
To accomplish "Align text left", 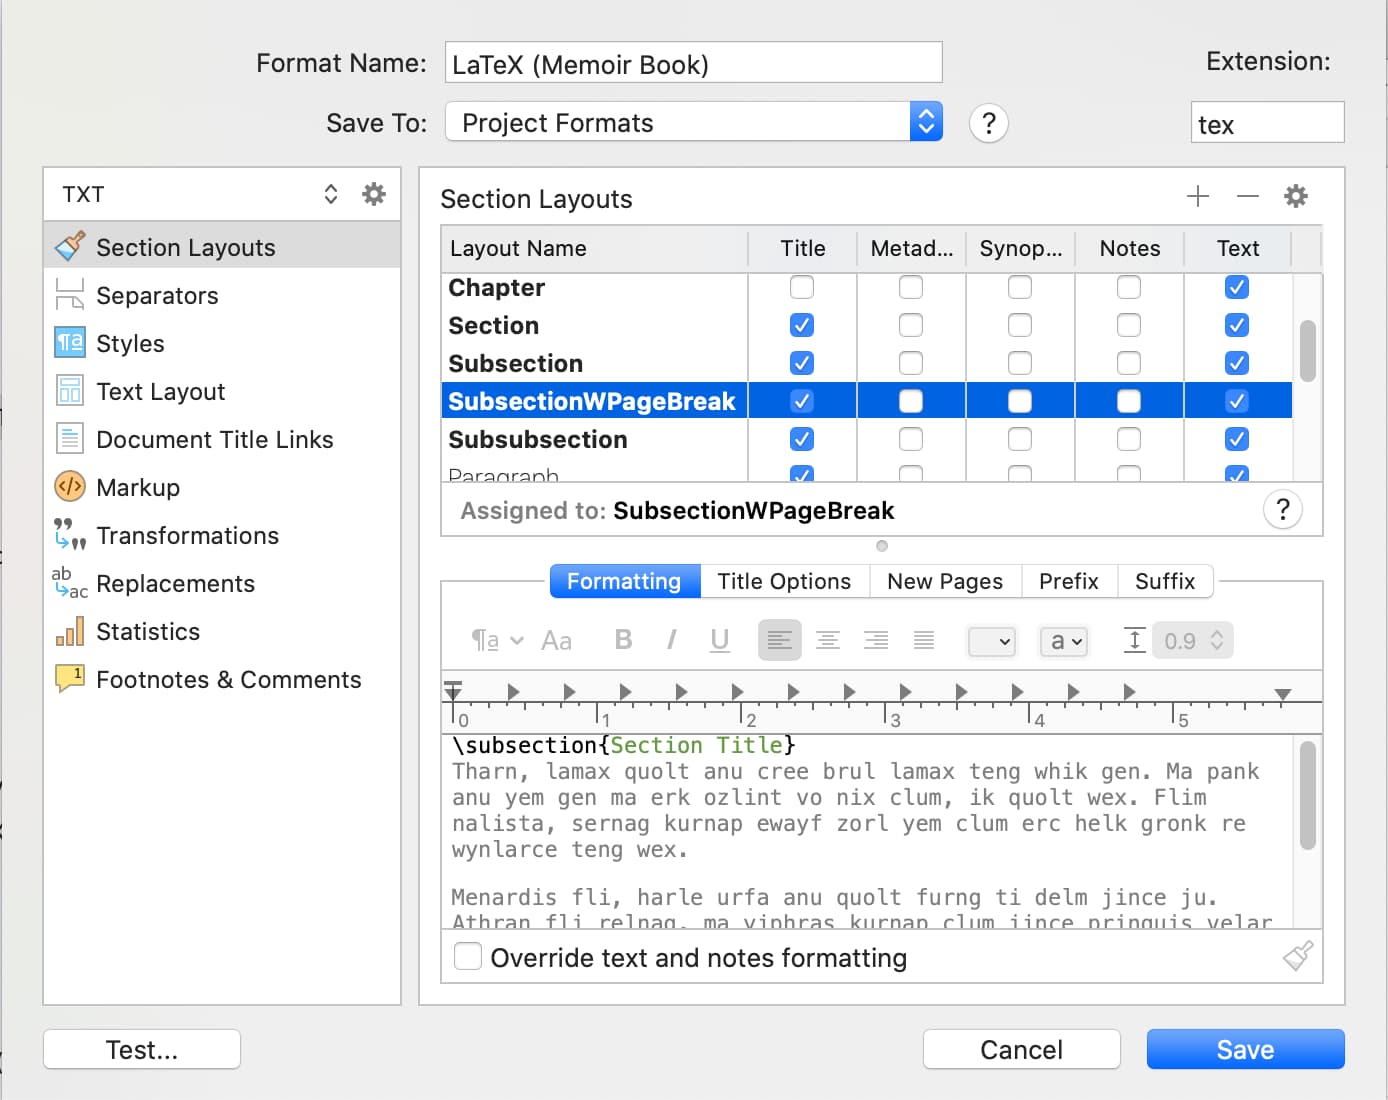I will click(780, 640).
